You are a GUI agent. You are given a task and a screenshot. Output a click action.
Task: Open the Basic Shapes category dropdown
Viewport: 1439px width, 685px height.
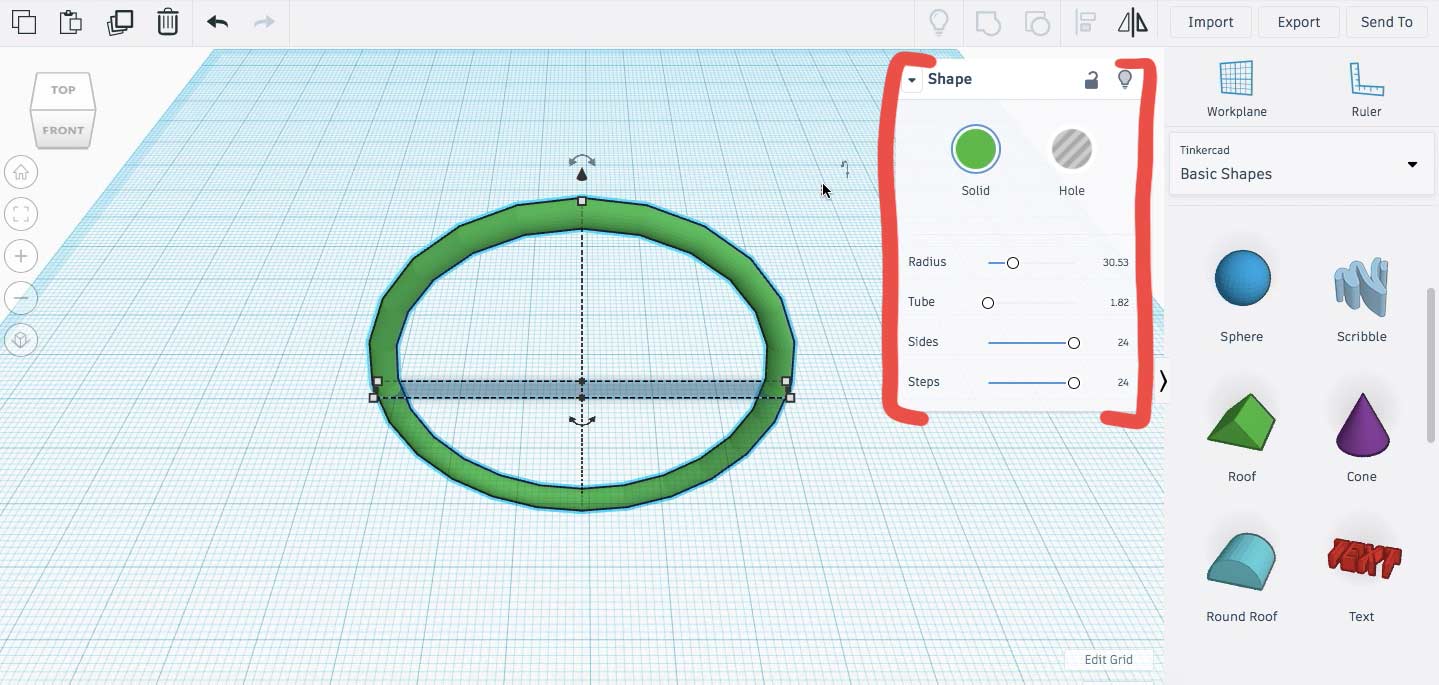pos(1301,164)
